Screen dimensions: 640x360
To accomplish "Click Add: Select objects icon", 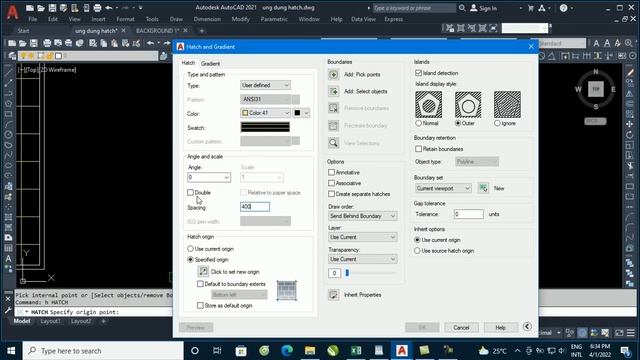I will 333,91.
